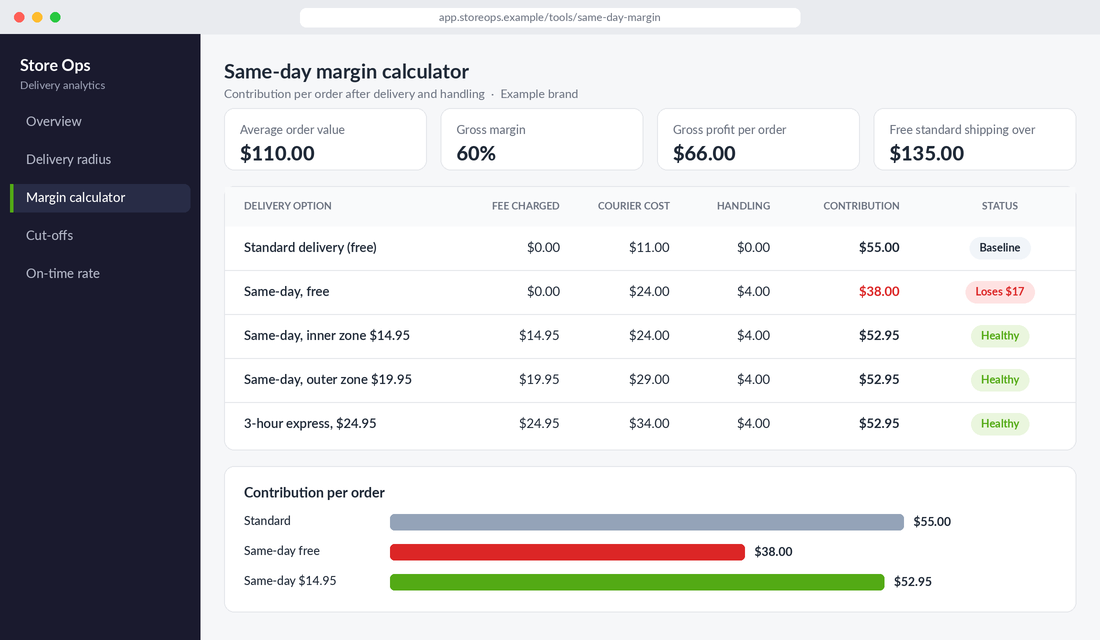Click Healthy badge for outer zone row
This screenshot has height=640, width=1100.
(1000, 380)
